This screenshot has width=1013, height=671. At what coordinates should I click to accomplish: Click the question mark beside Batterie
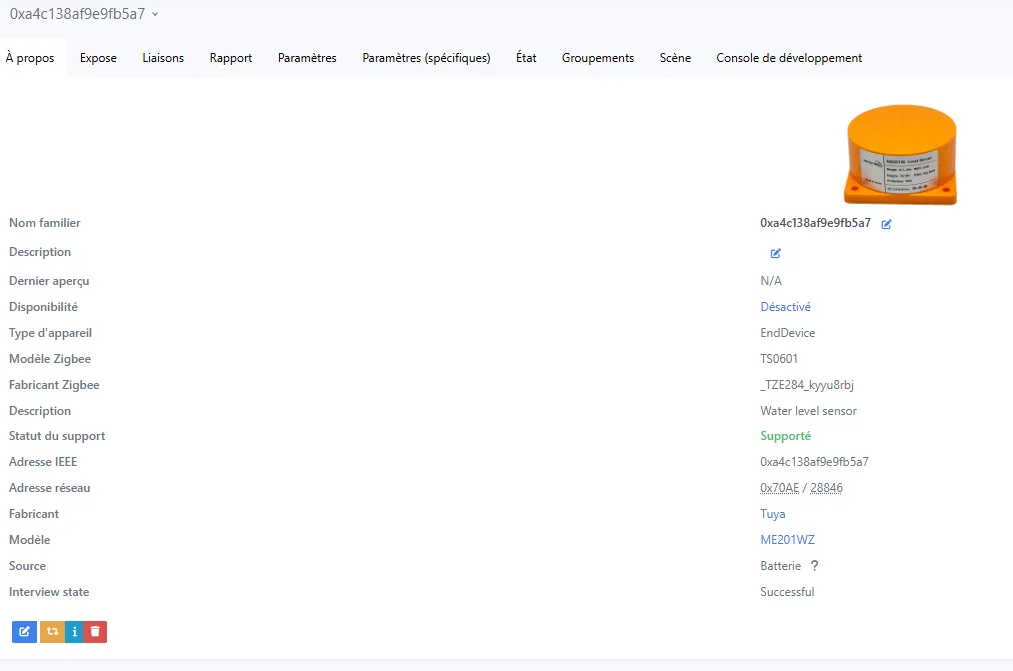814,566
